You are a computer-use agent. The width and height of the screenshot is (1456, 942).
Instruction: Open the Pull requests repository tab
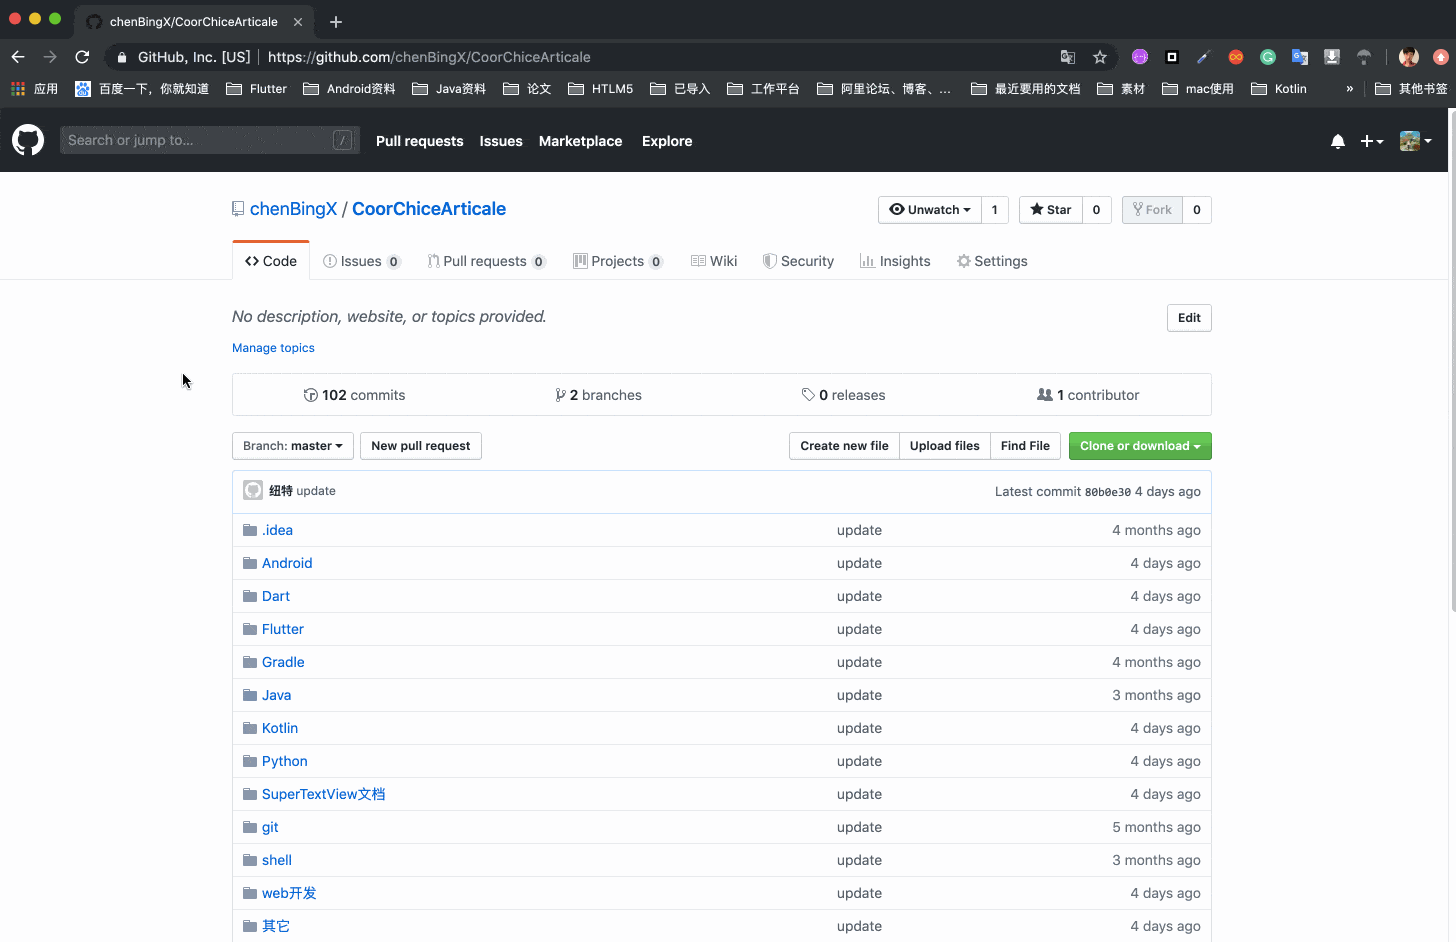(x=487, y=261)
